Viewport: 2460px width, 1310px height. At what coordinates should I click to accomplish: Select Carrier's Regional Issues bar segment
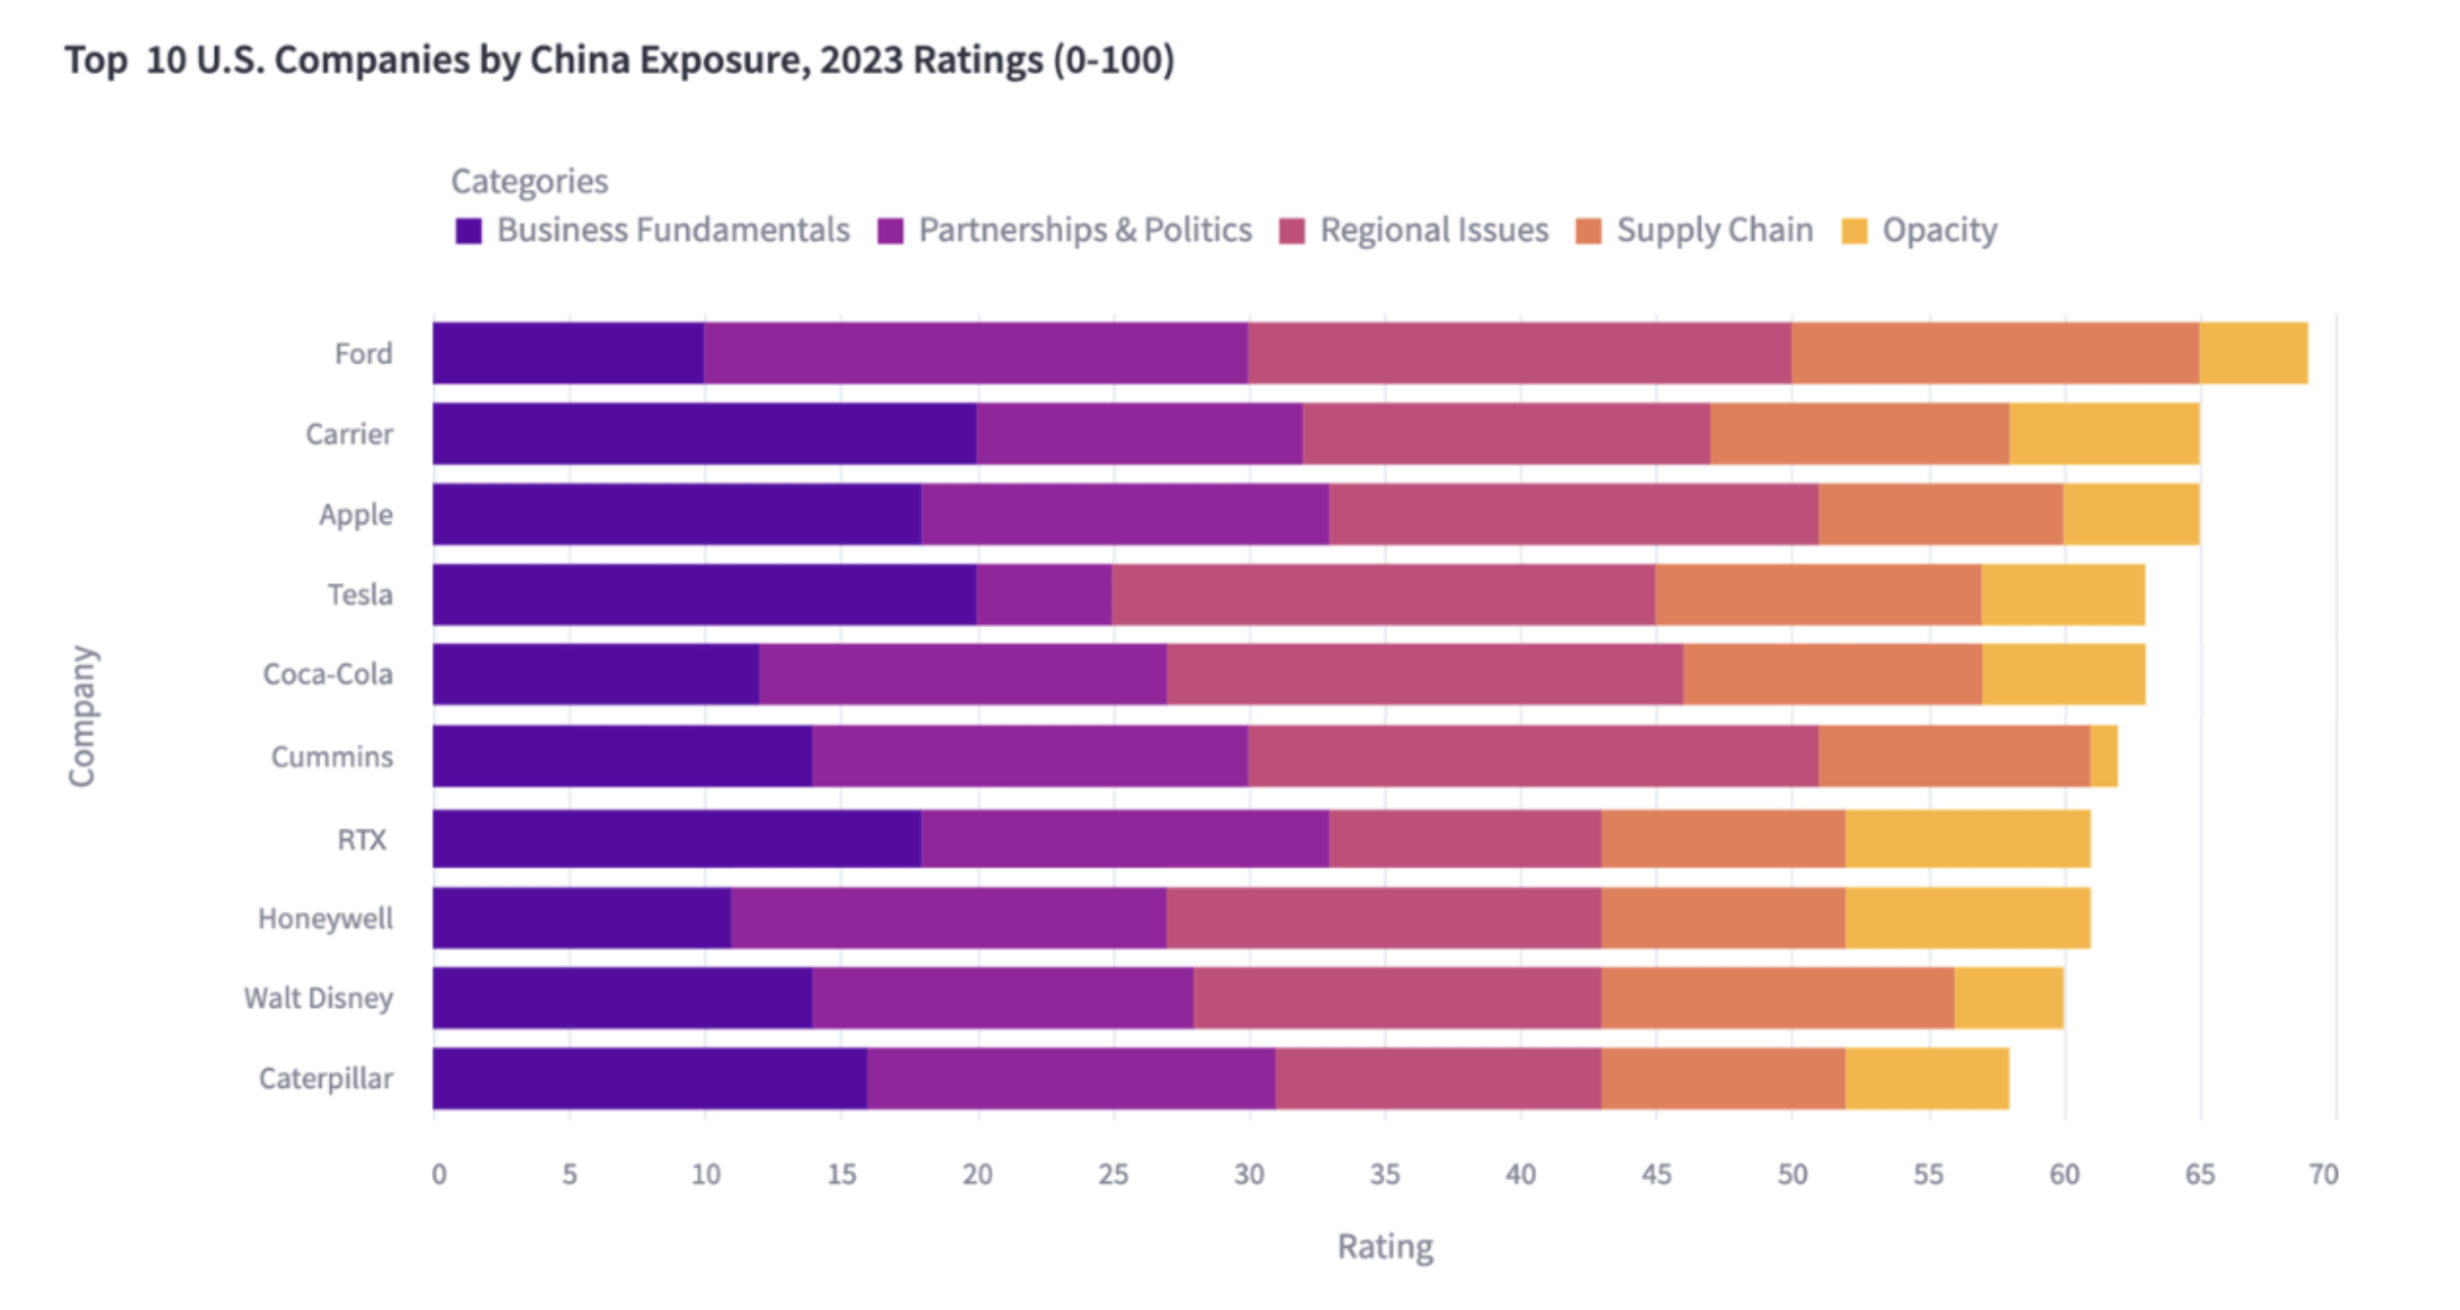[x=1506, y=434]
